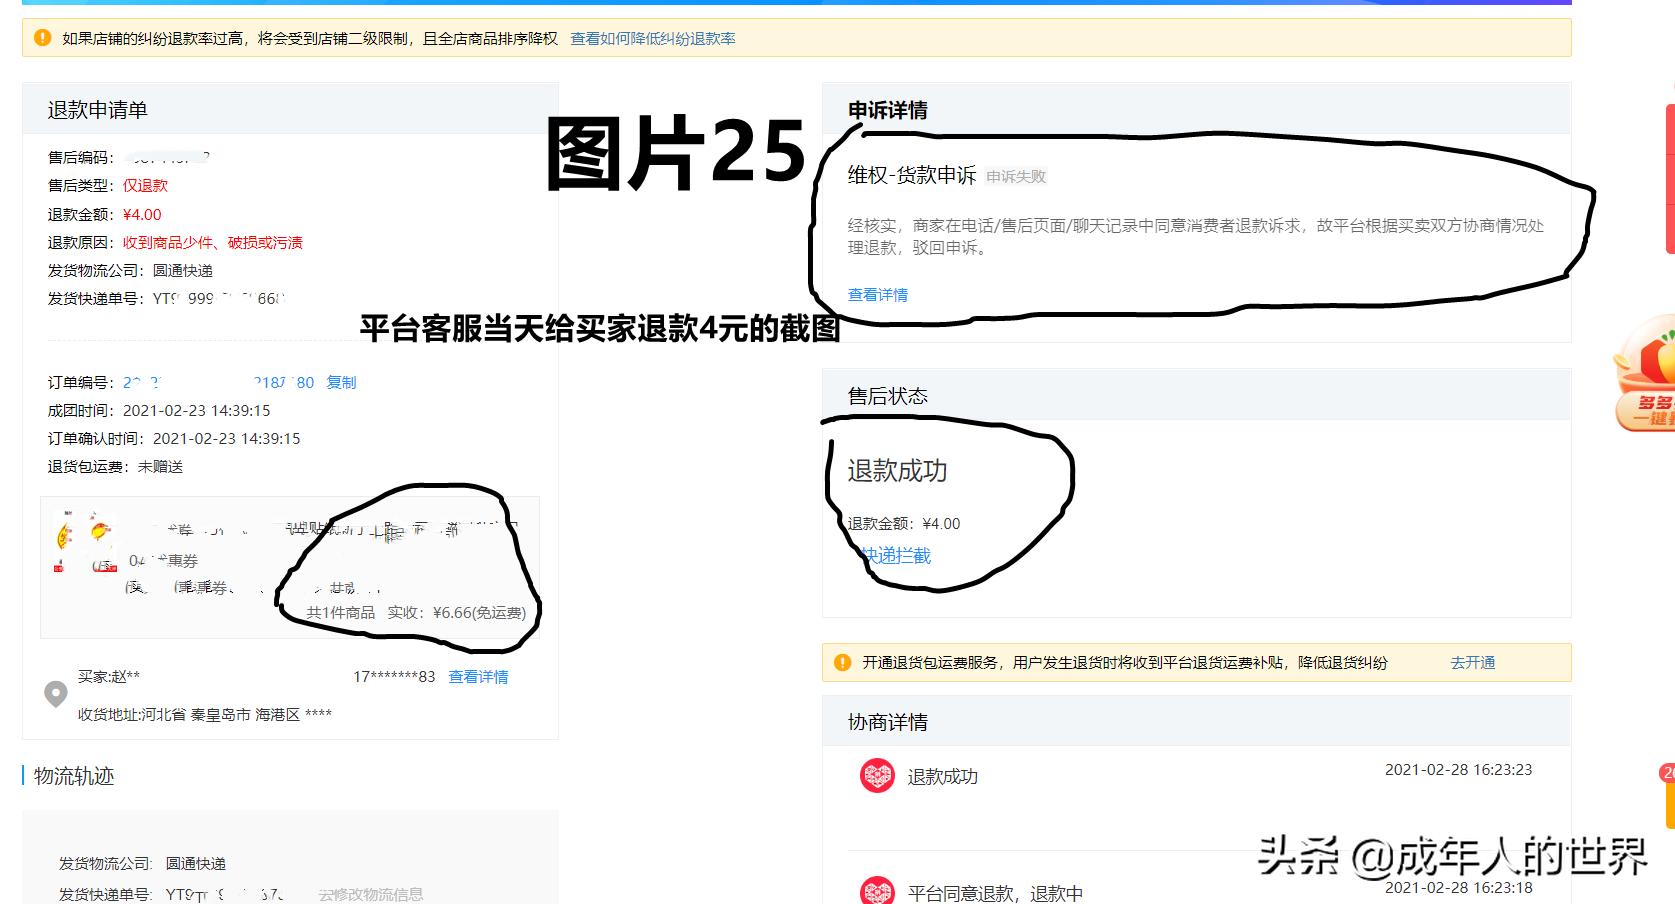Click the red notification badge at right edge
1675x904 pixels.
[x=1668, y=772]
